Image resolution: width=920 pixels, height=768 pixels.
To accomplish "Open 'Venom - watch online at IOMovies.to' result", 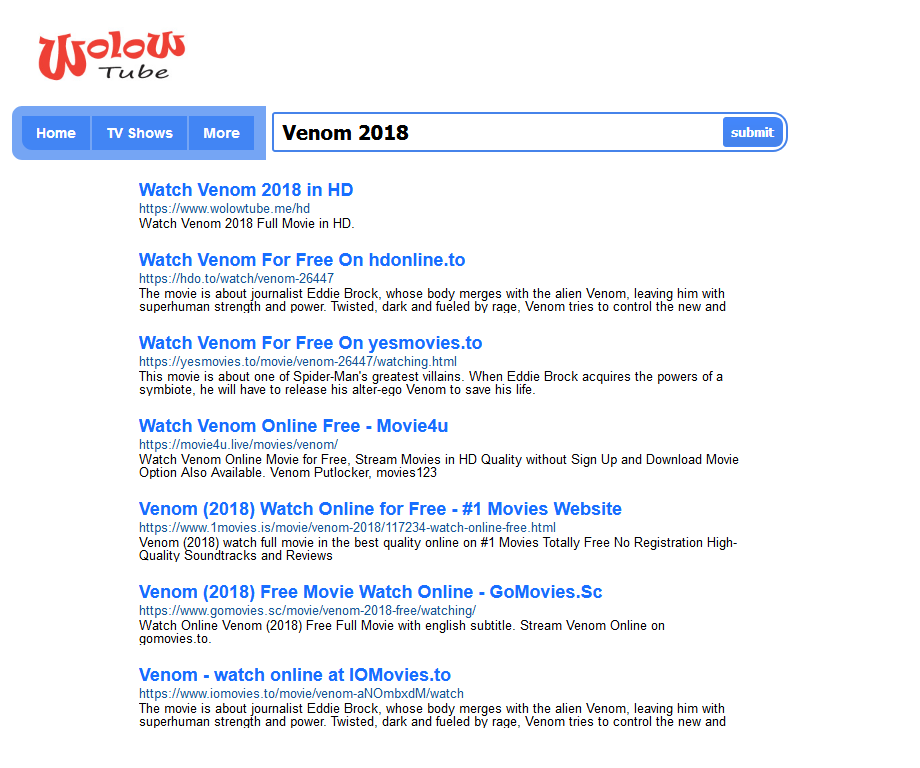I will [x=295, y=675].
